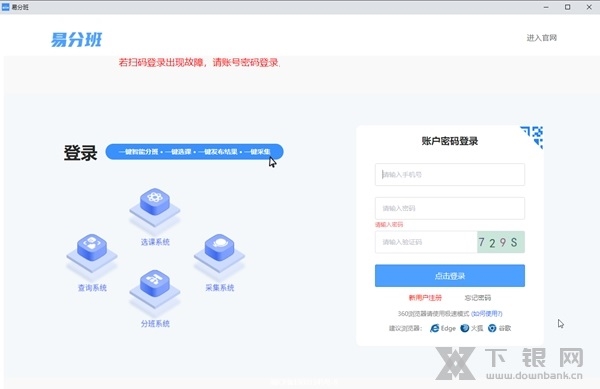The image size is (600, 389).
Task: Refresh the 729S captcha image
Action: 501,242
